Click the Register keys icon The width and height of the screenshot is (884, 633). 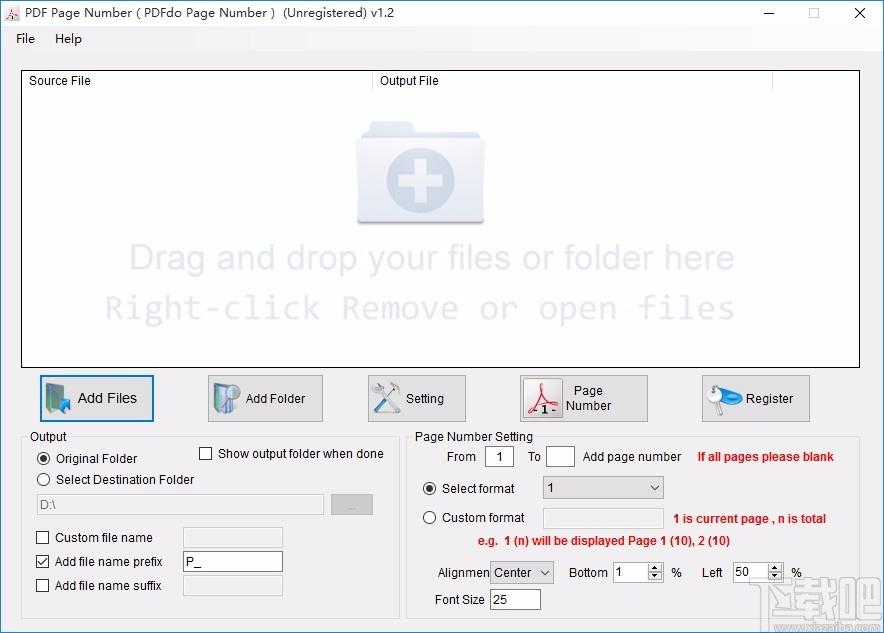pos(724,399)
